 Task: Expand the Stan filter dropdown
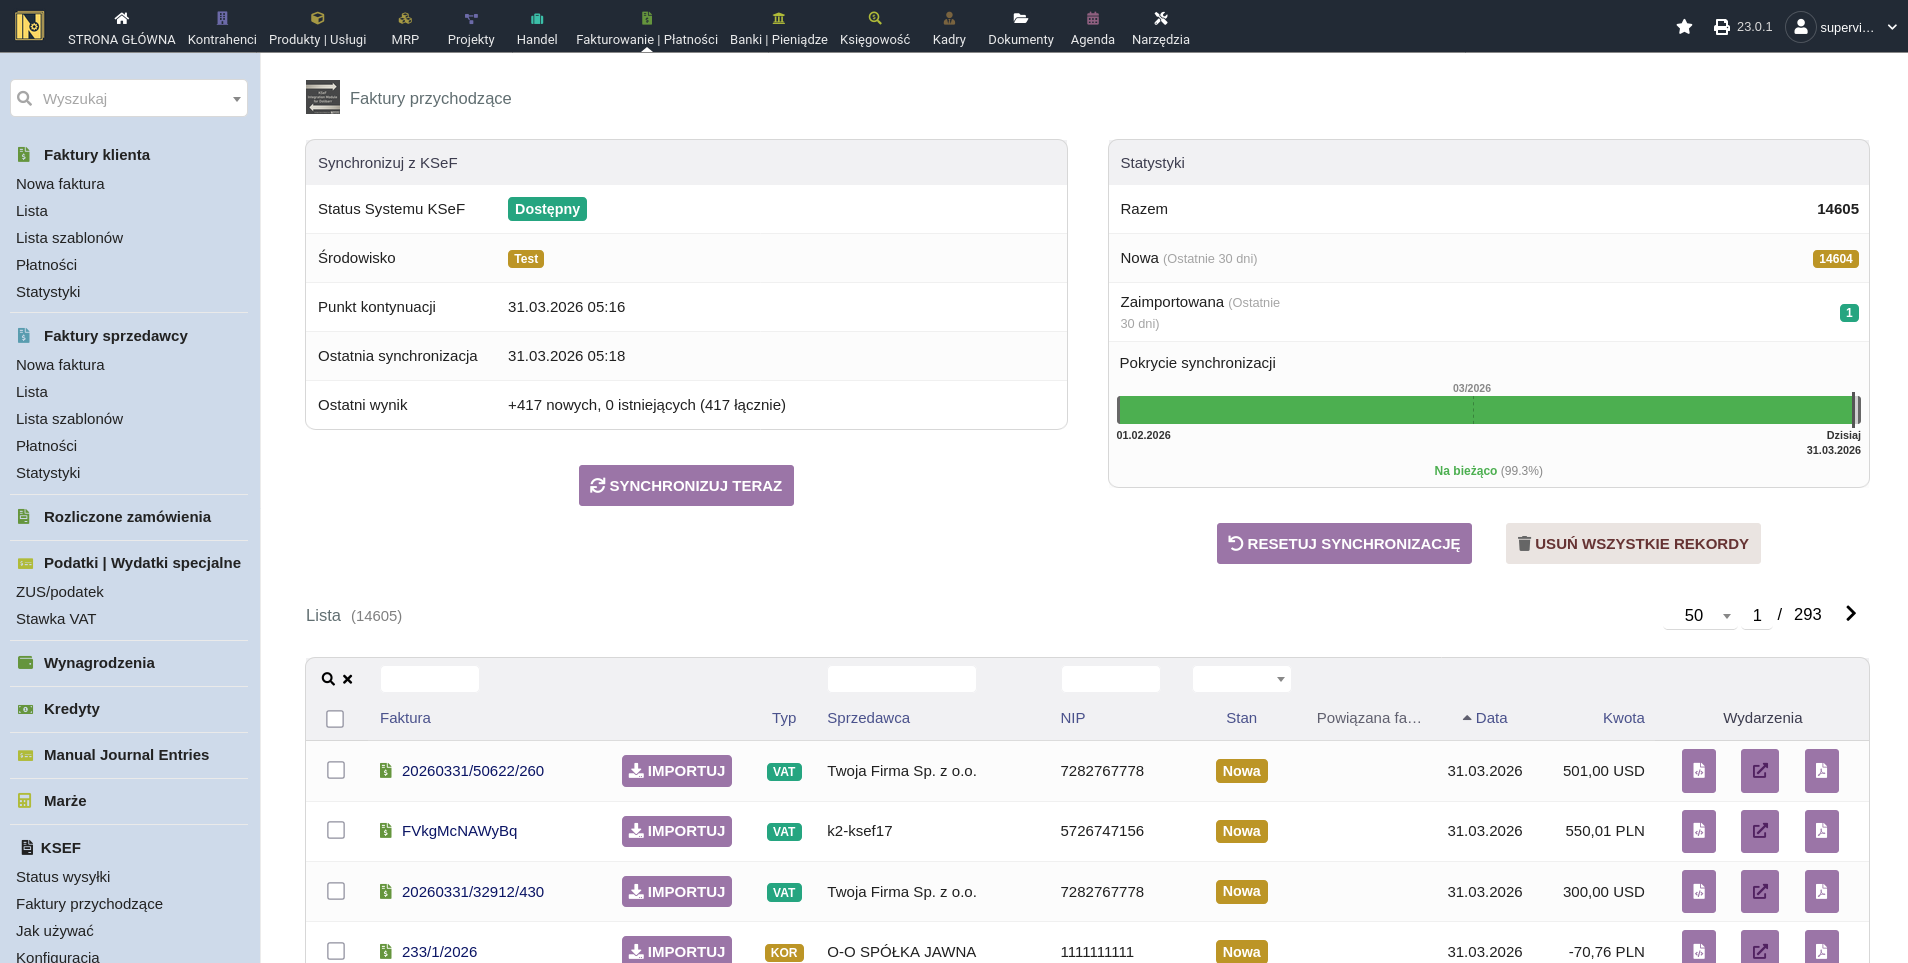[1241, 679]
